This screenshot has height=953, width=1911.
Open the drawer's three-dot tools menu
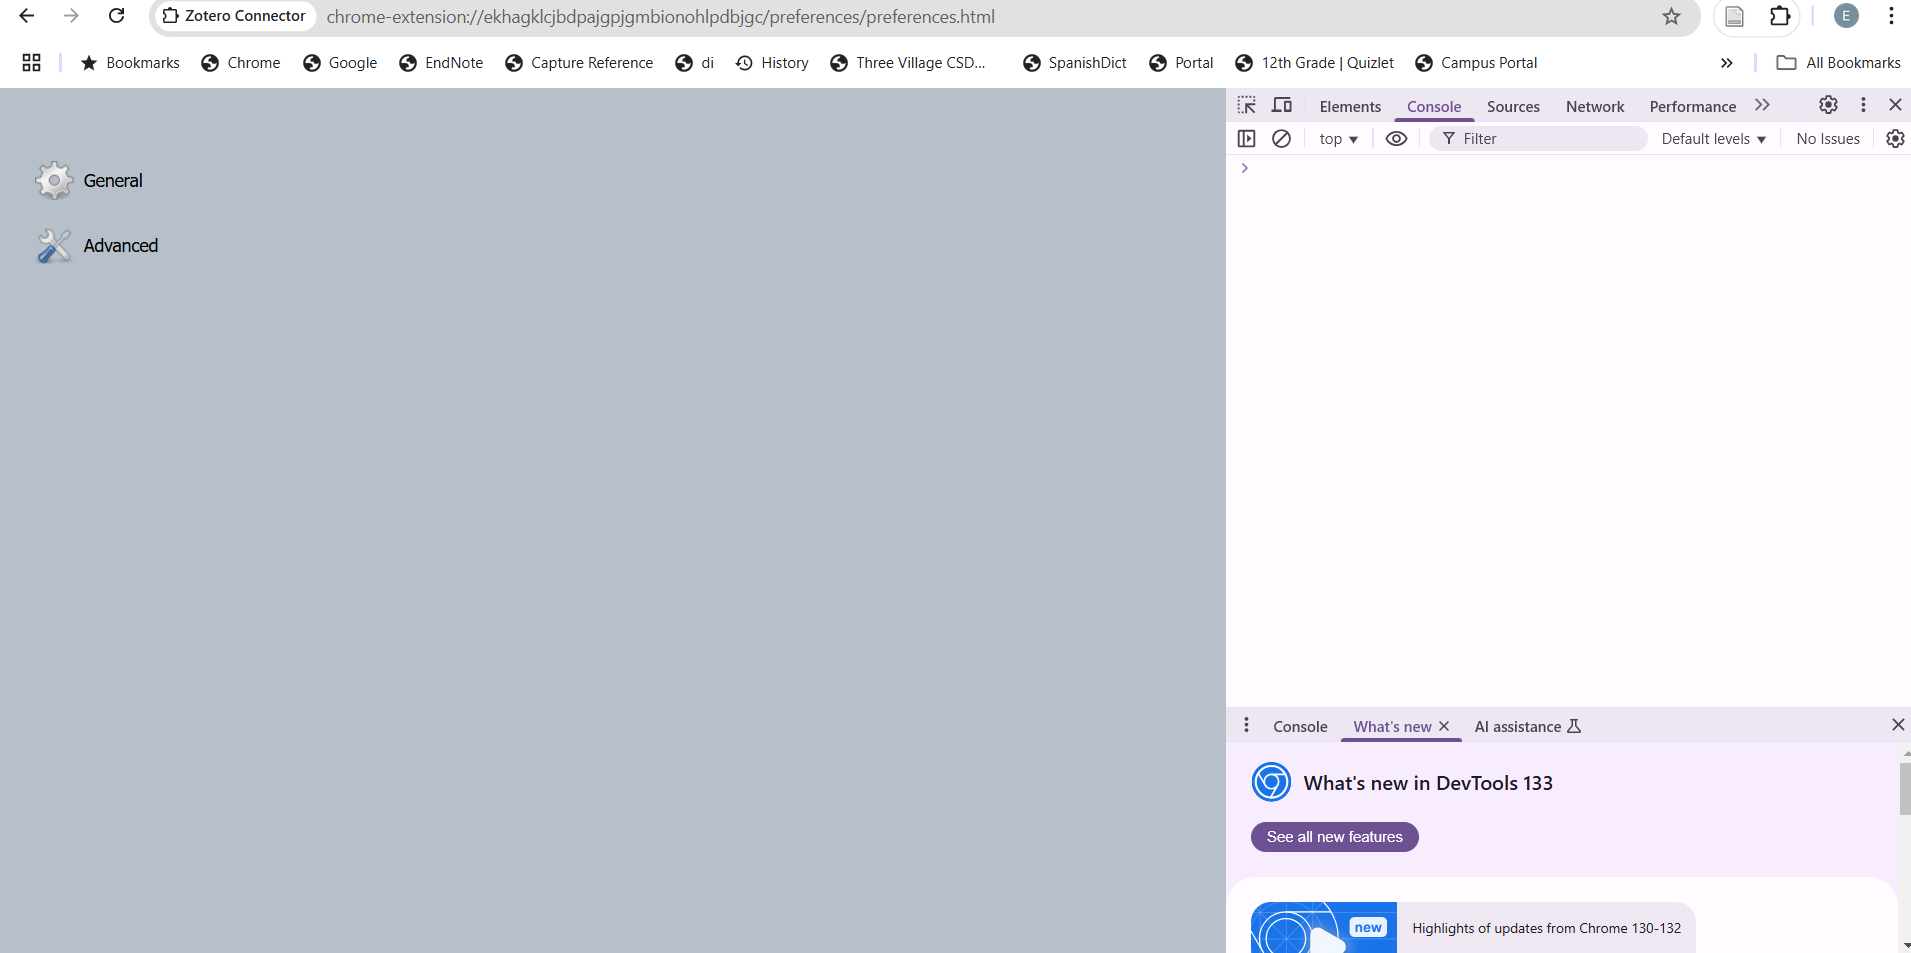coord(1246,725)
